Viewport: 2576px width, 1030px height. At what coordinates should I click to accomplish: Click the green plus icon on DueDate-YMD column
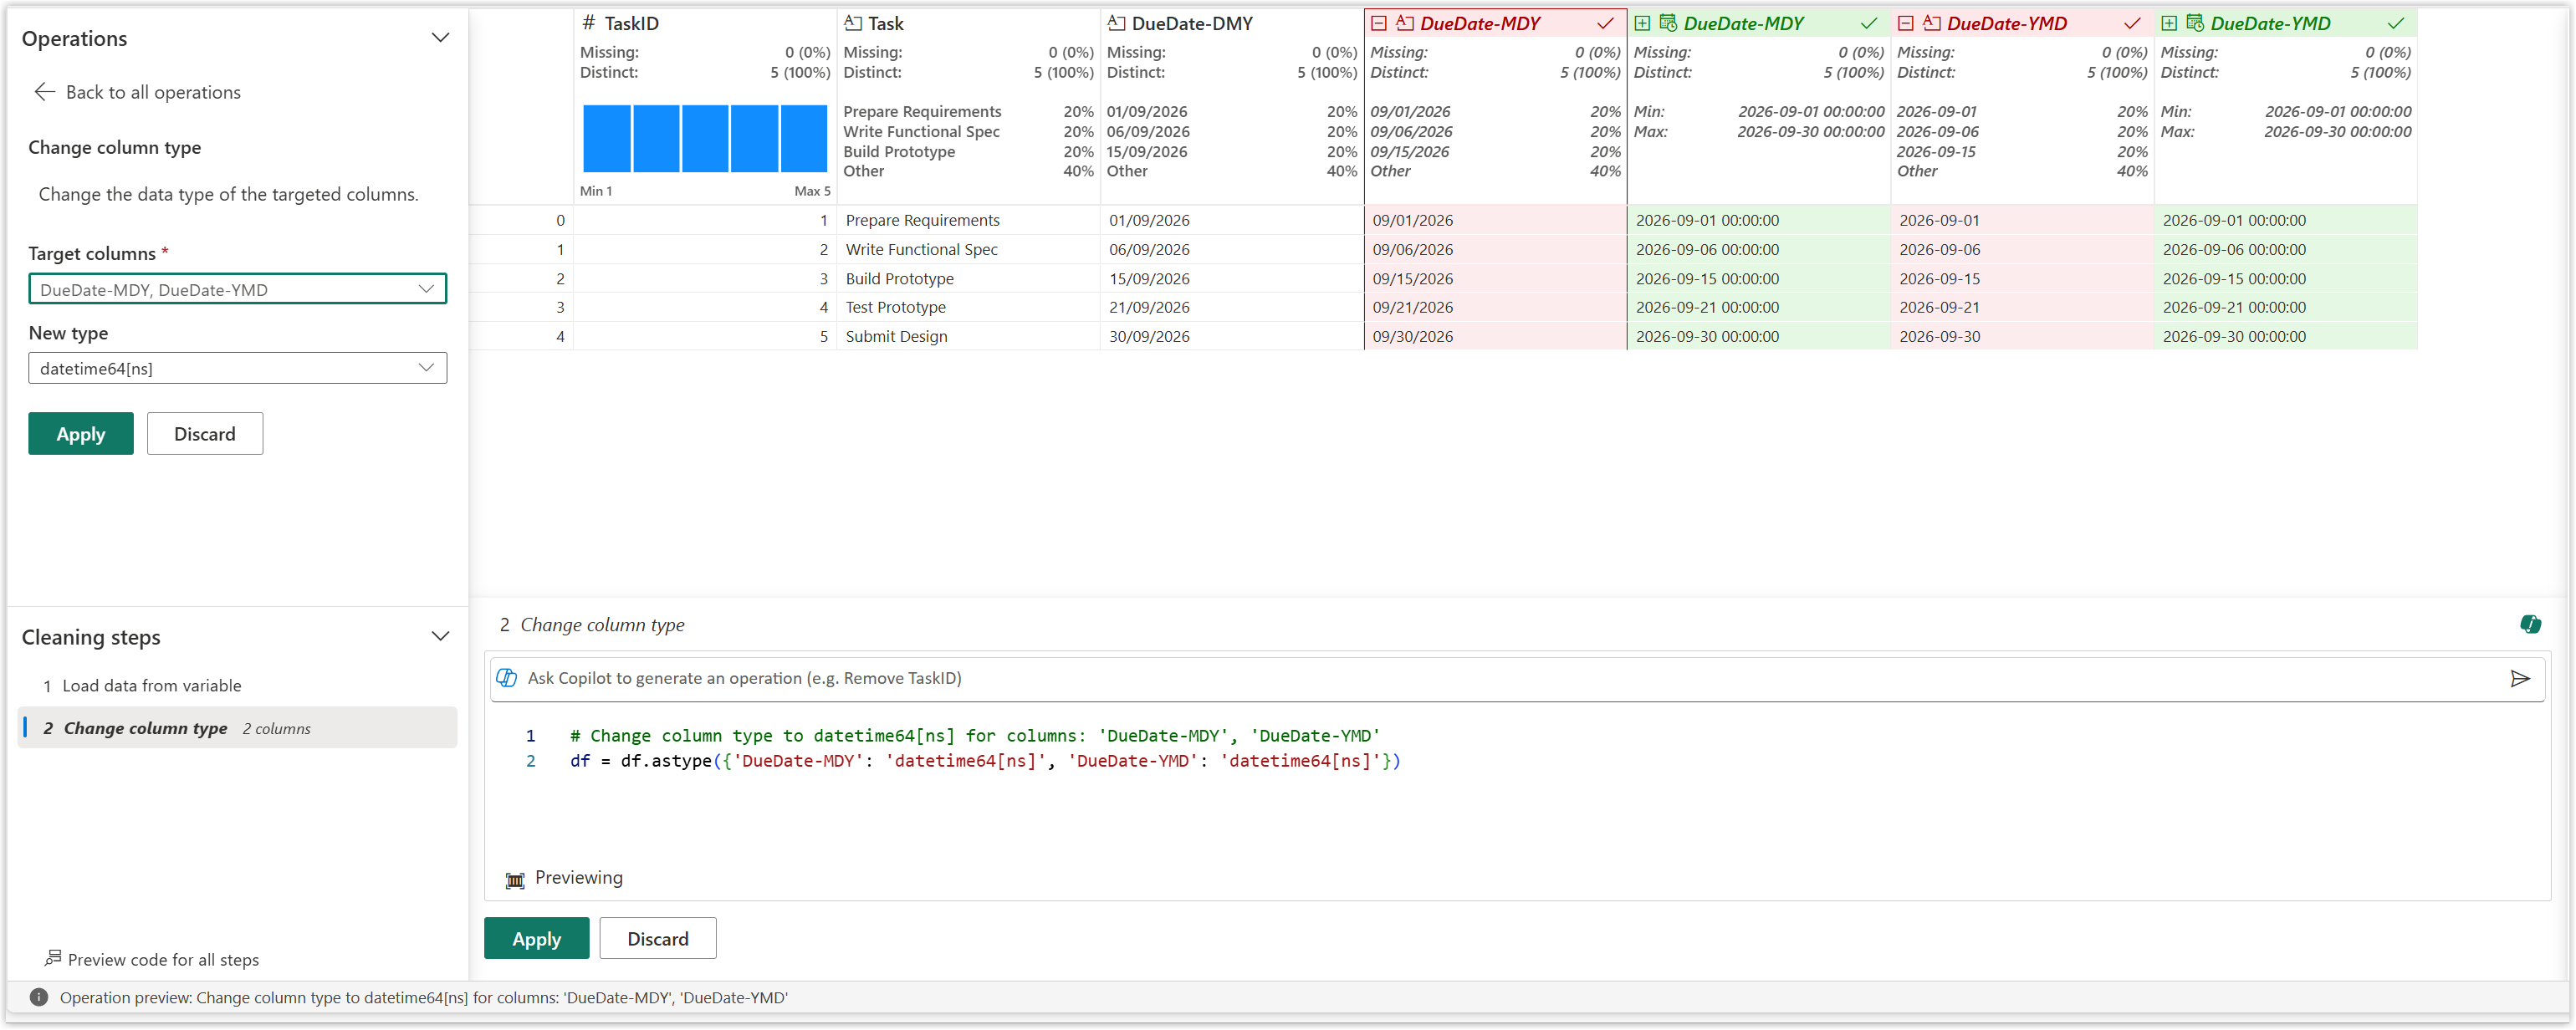2169,23
